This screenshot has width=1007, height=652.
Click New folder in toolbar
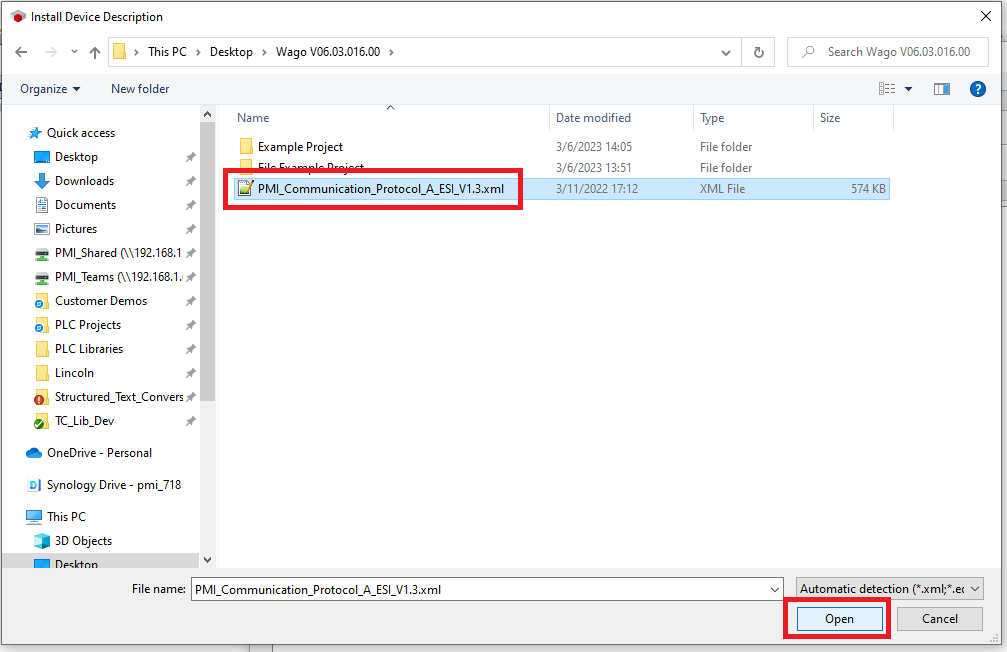pos(140,89)
